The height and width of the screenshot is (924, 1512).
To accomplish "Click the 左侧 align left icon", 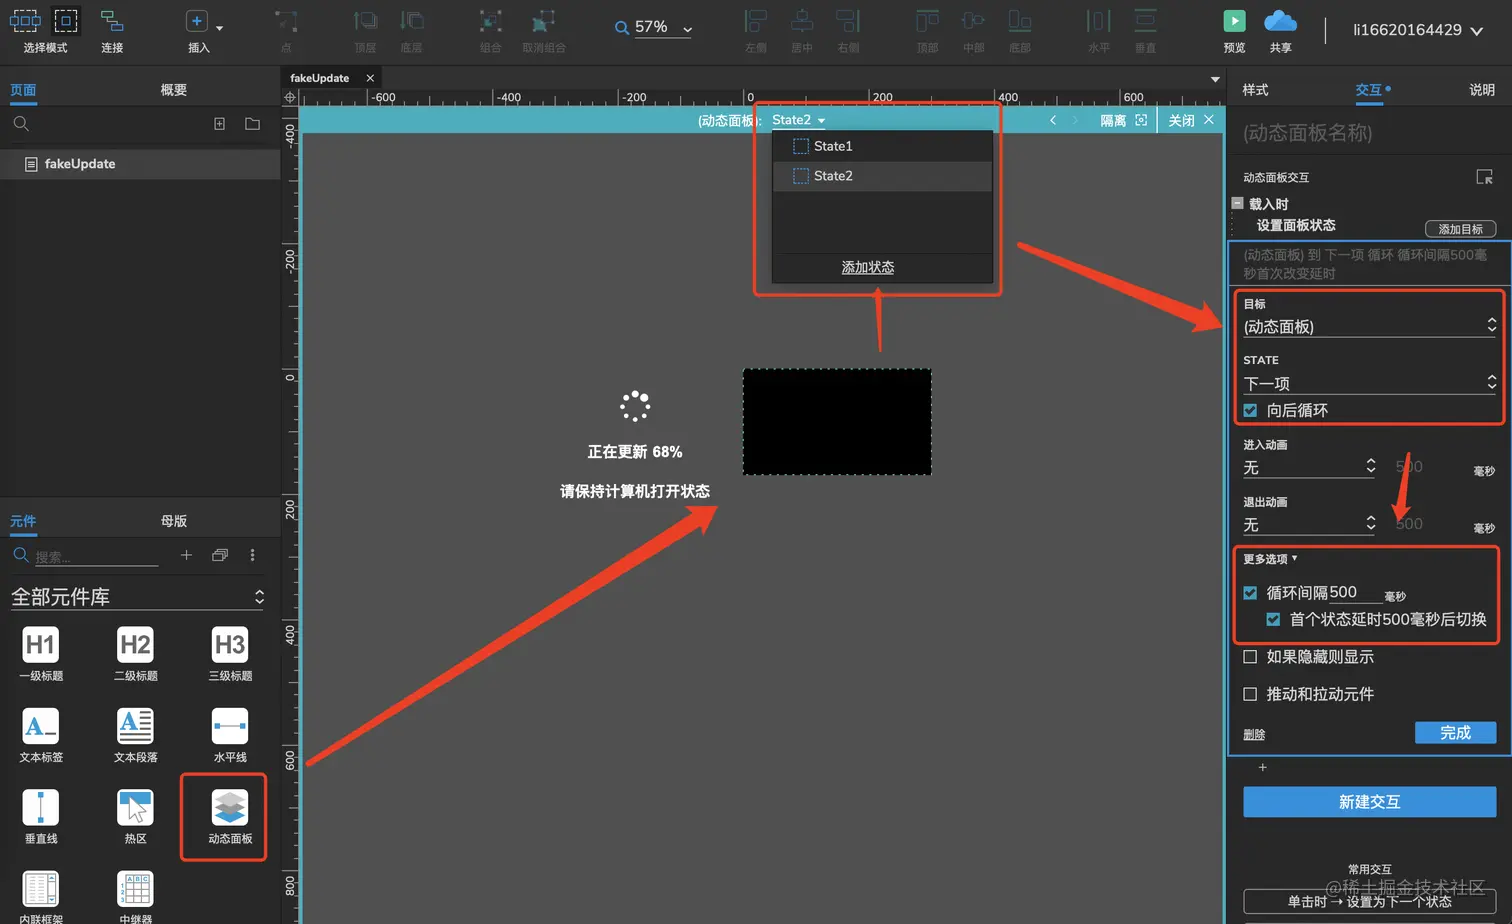I will click(755, 21).
